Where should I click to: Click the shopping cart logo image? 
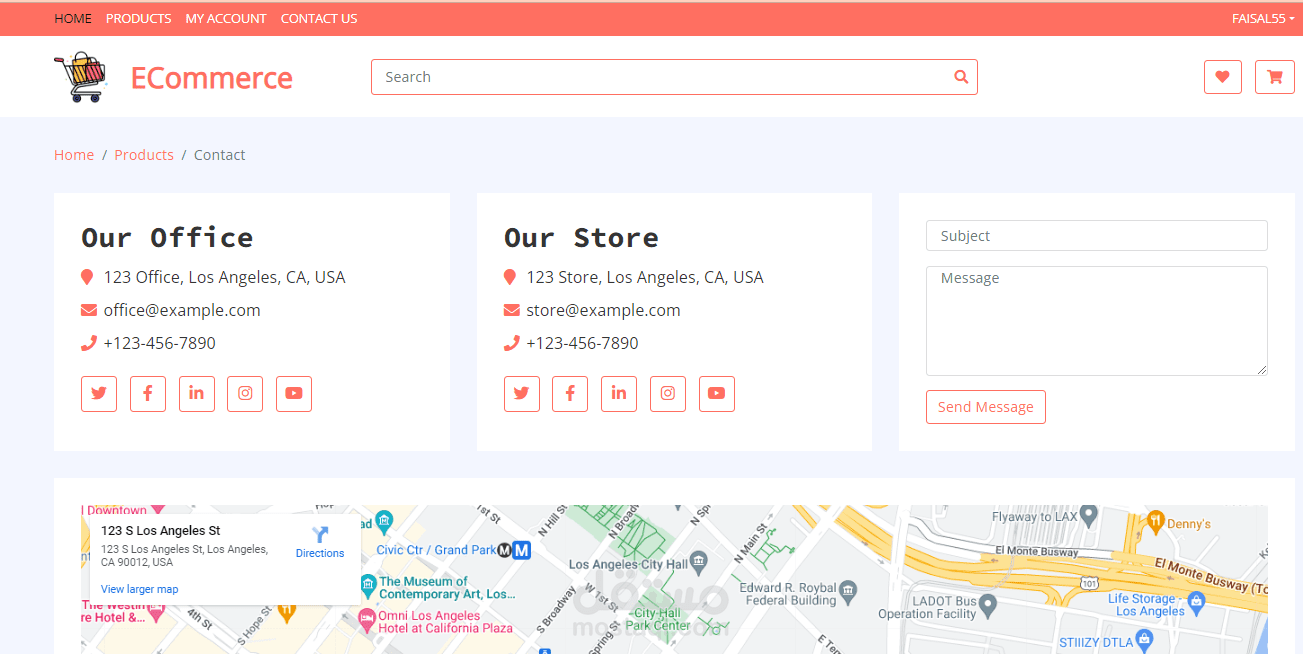click(80, 77)
